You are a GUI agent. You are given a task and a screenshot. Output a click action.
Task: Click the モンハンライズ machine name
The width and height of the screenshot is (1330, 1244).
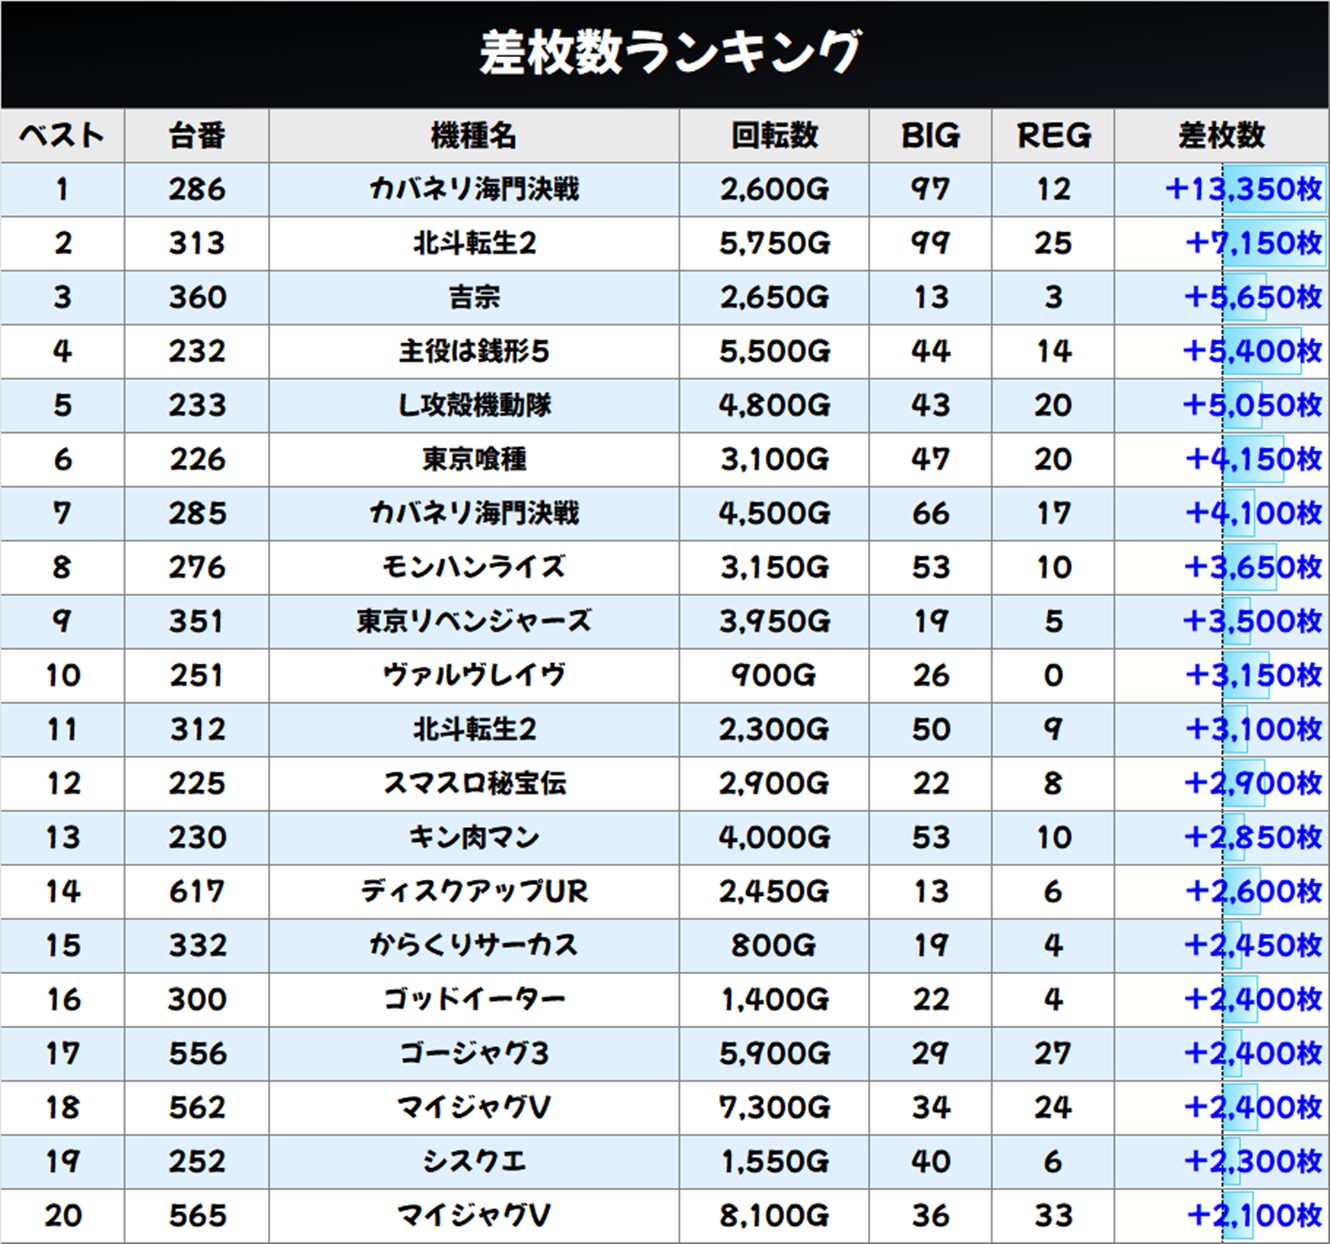coord(474,567)
